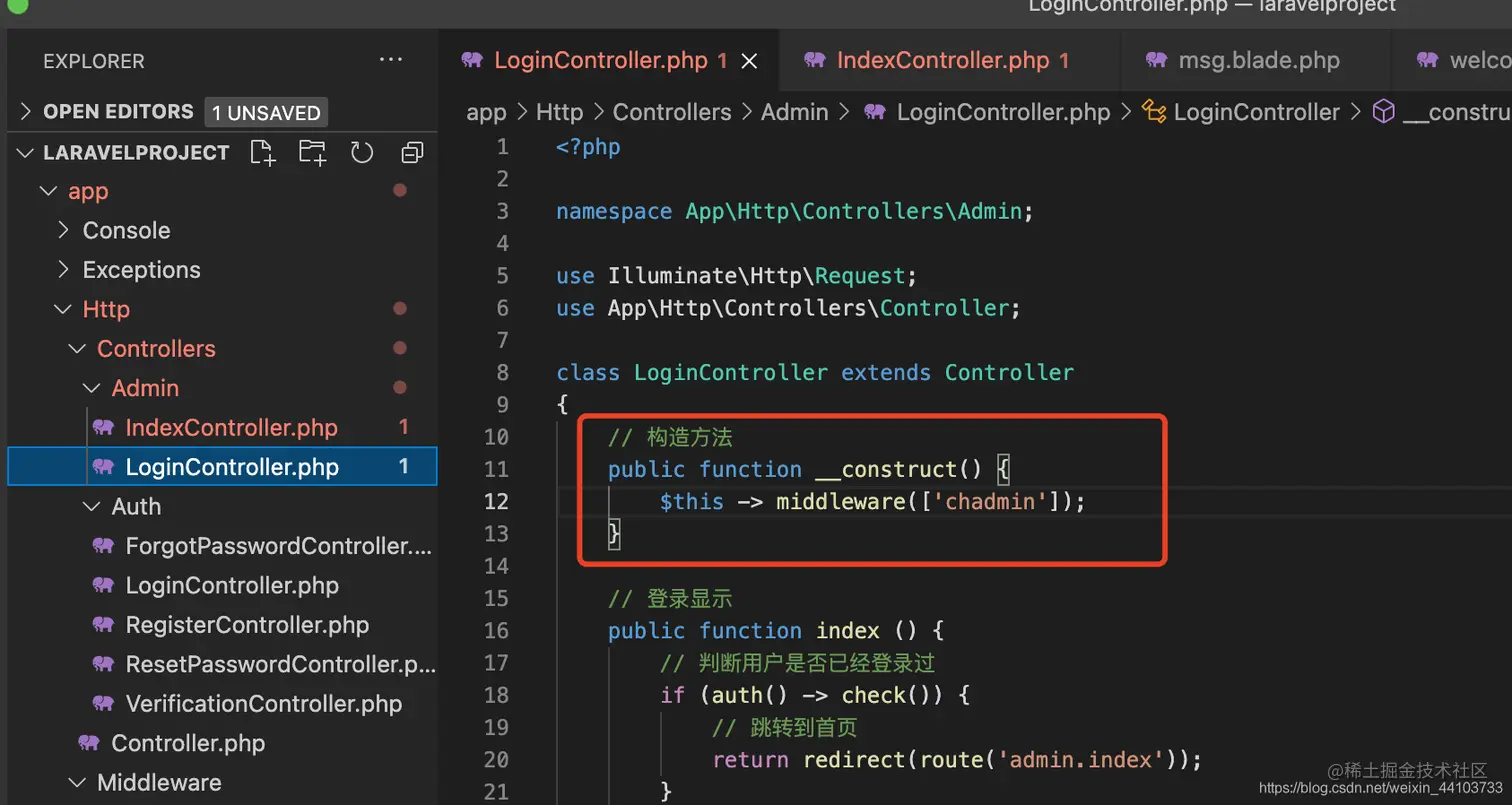This screenshot has height=805, width=1512.
Task: Click the Http breadcrumb segment
Action: coord(559,112)
